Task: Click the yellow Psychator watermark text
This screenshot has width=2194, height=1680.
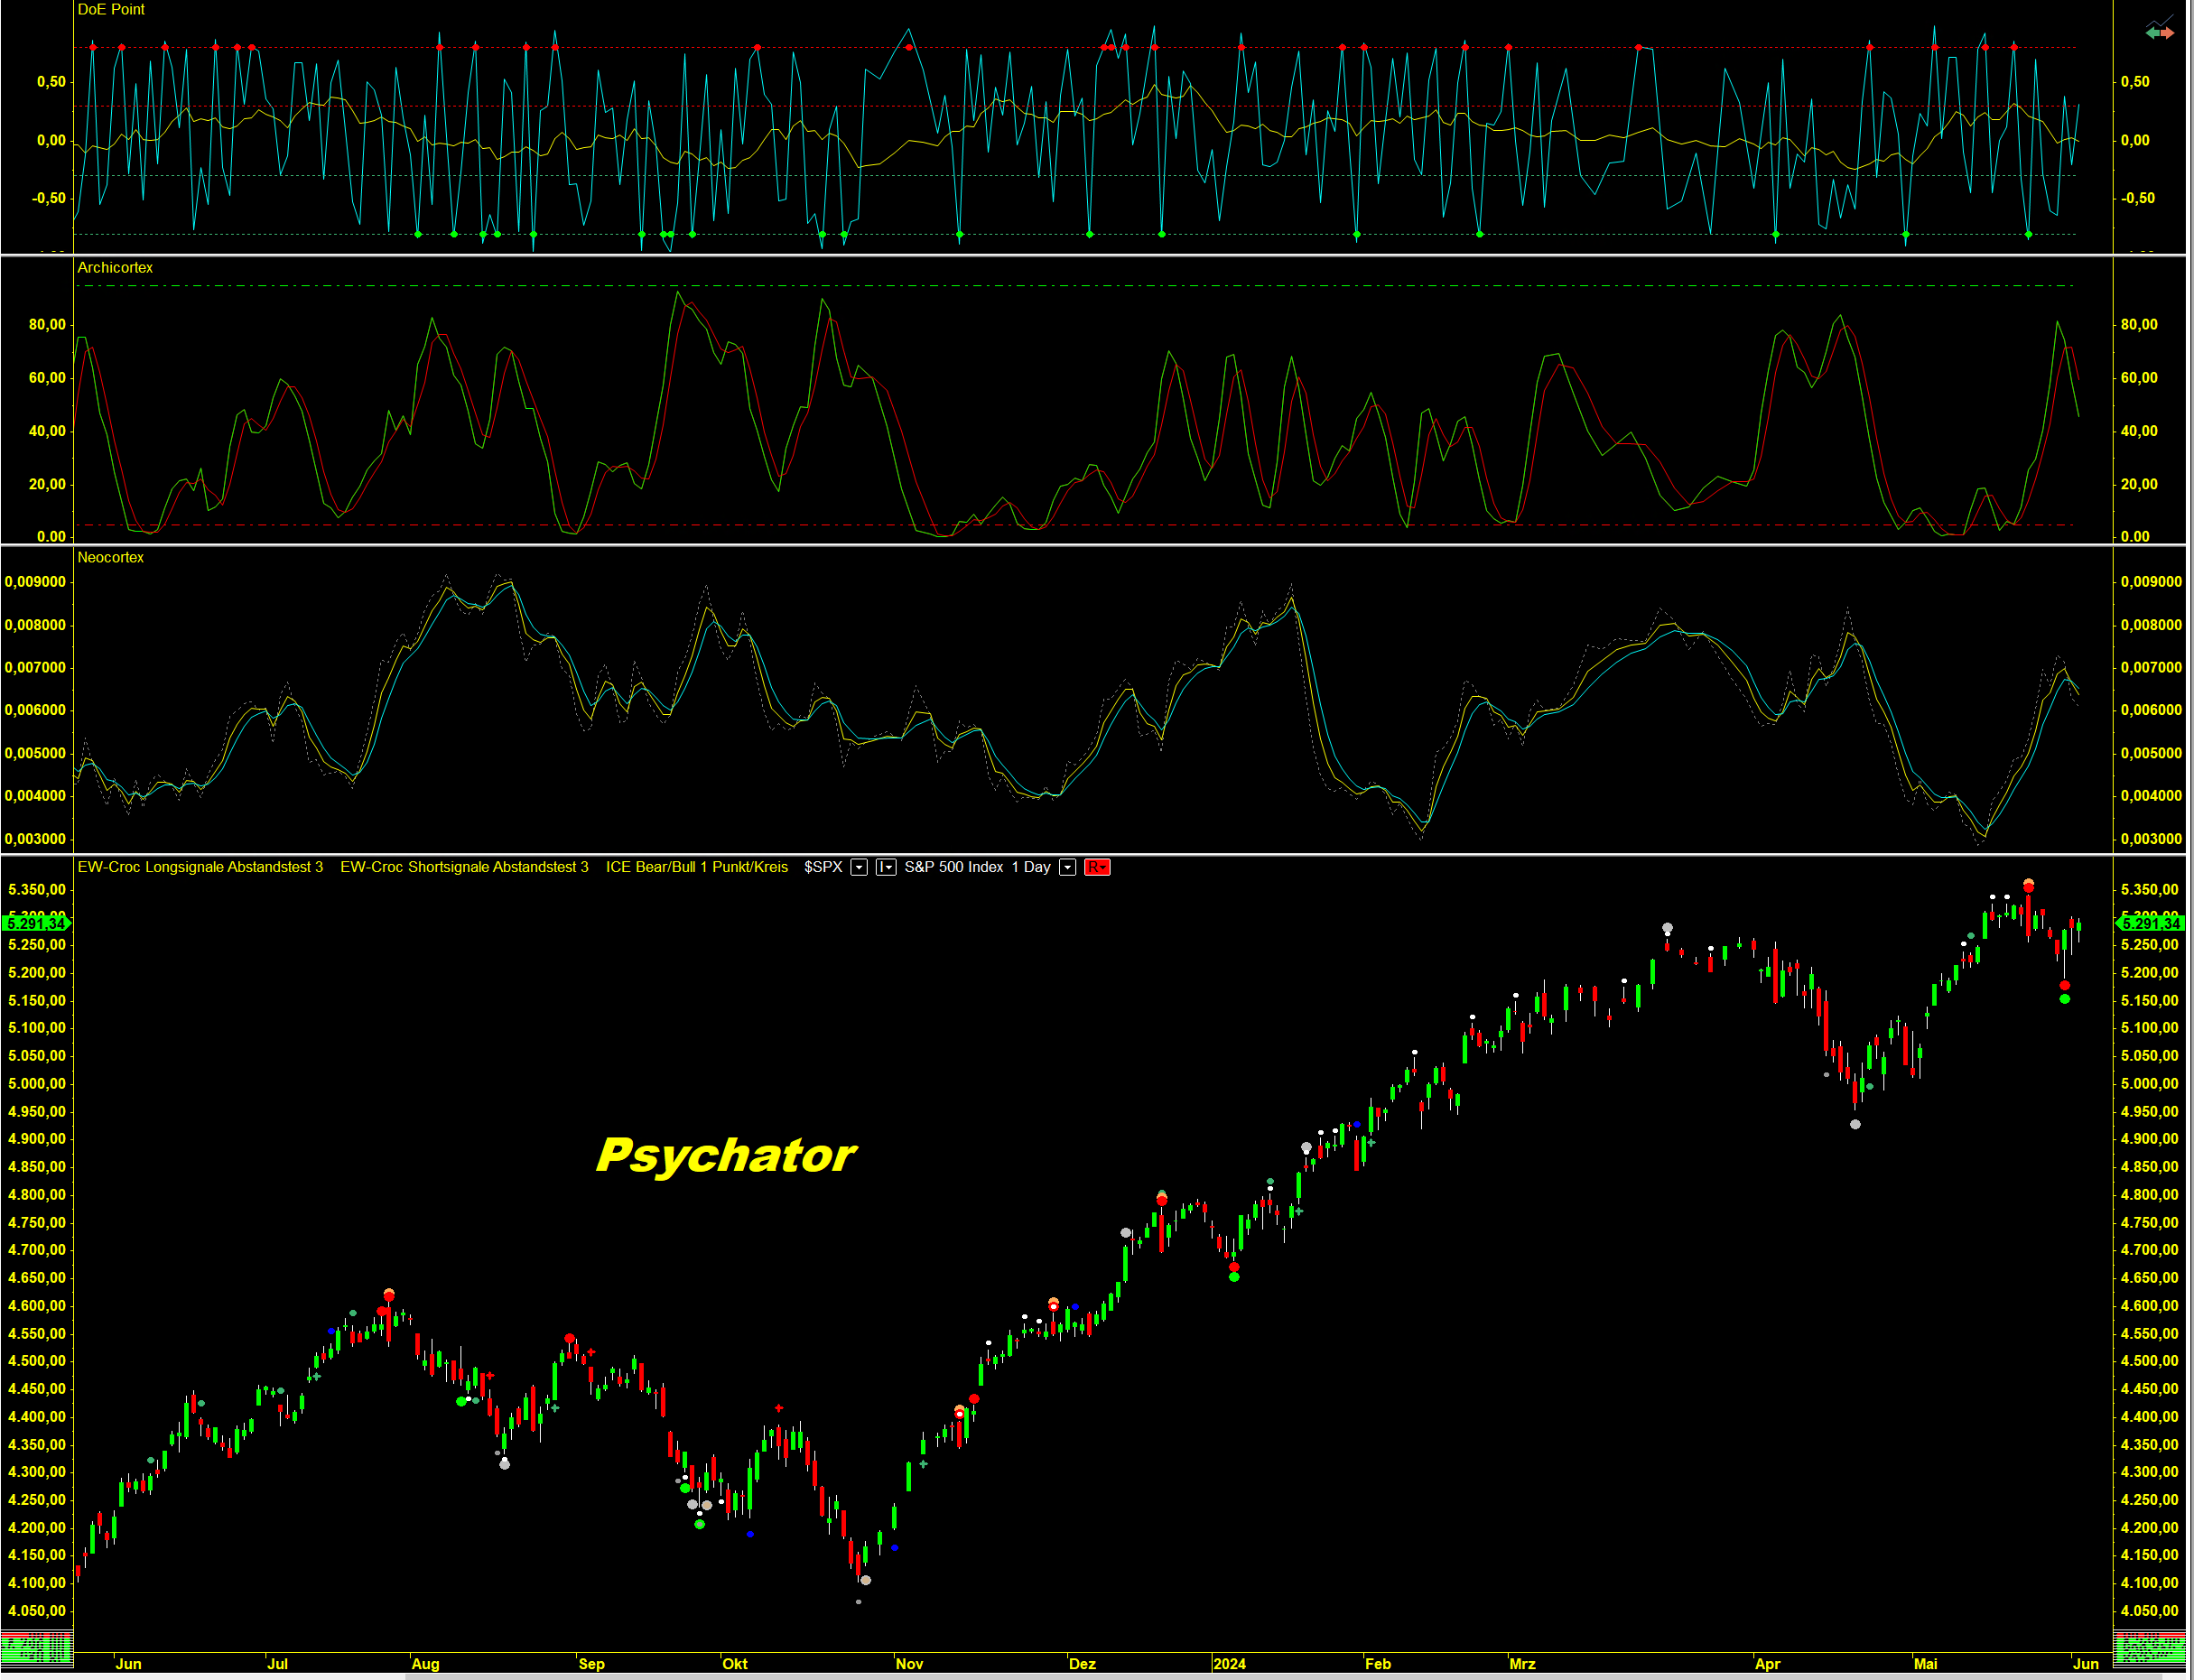Action: point(725,1155)
